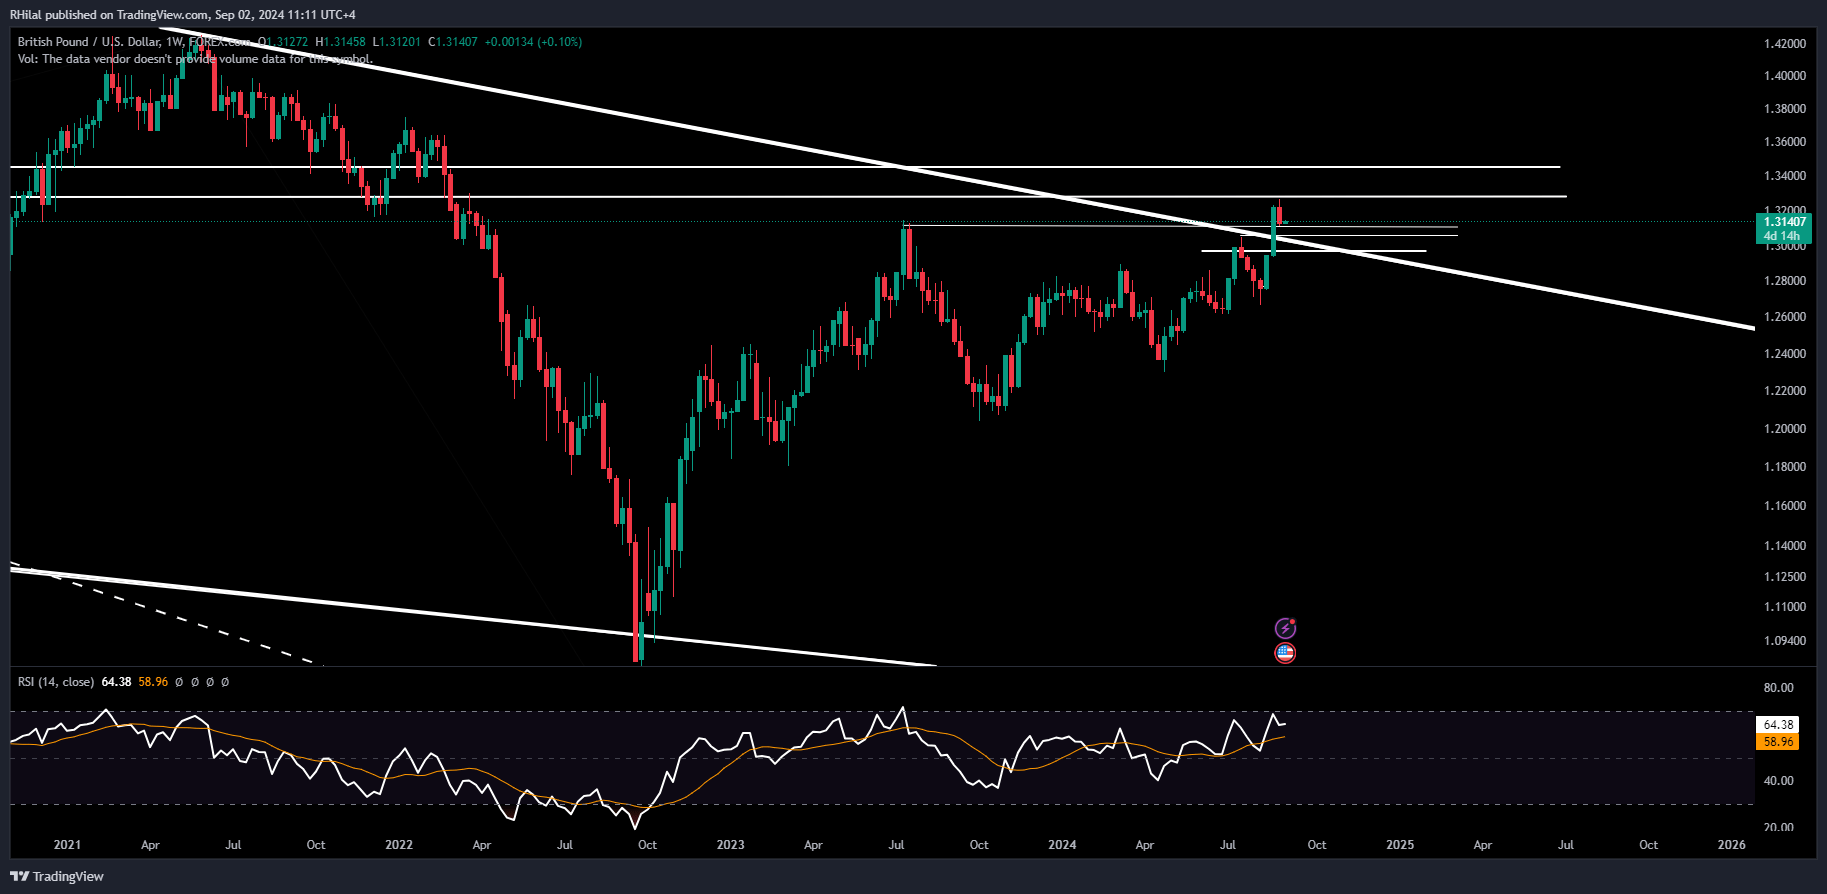Click the 2021 label on time axis
Screen dimensions: 1827x894
tap(67, 845)
